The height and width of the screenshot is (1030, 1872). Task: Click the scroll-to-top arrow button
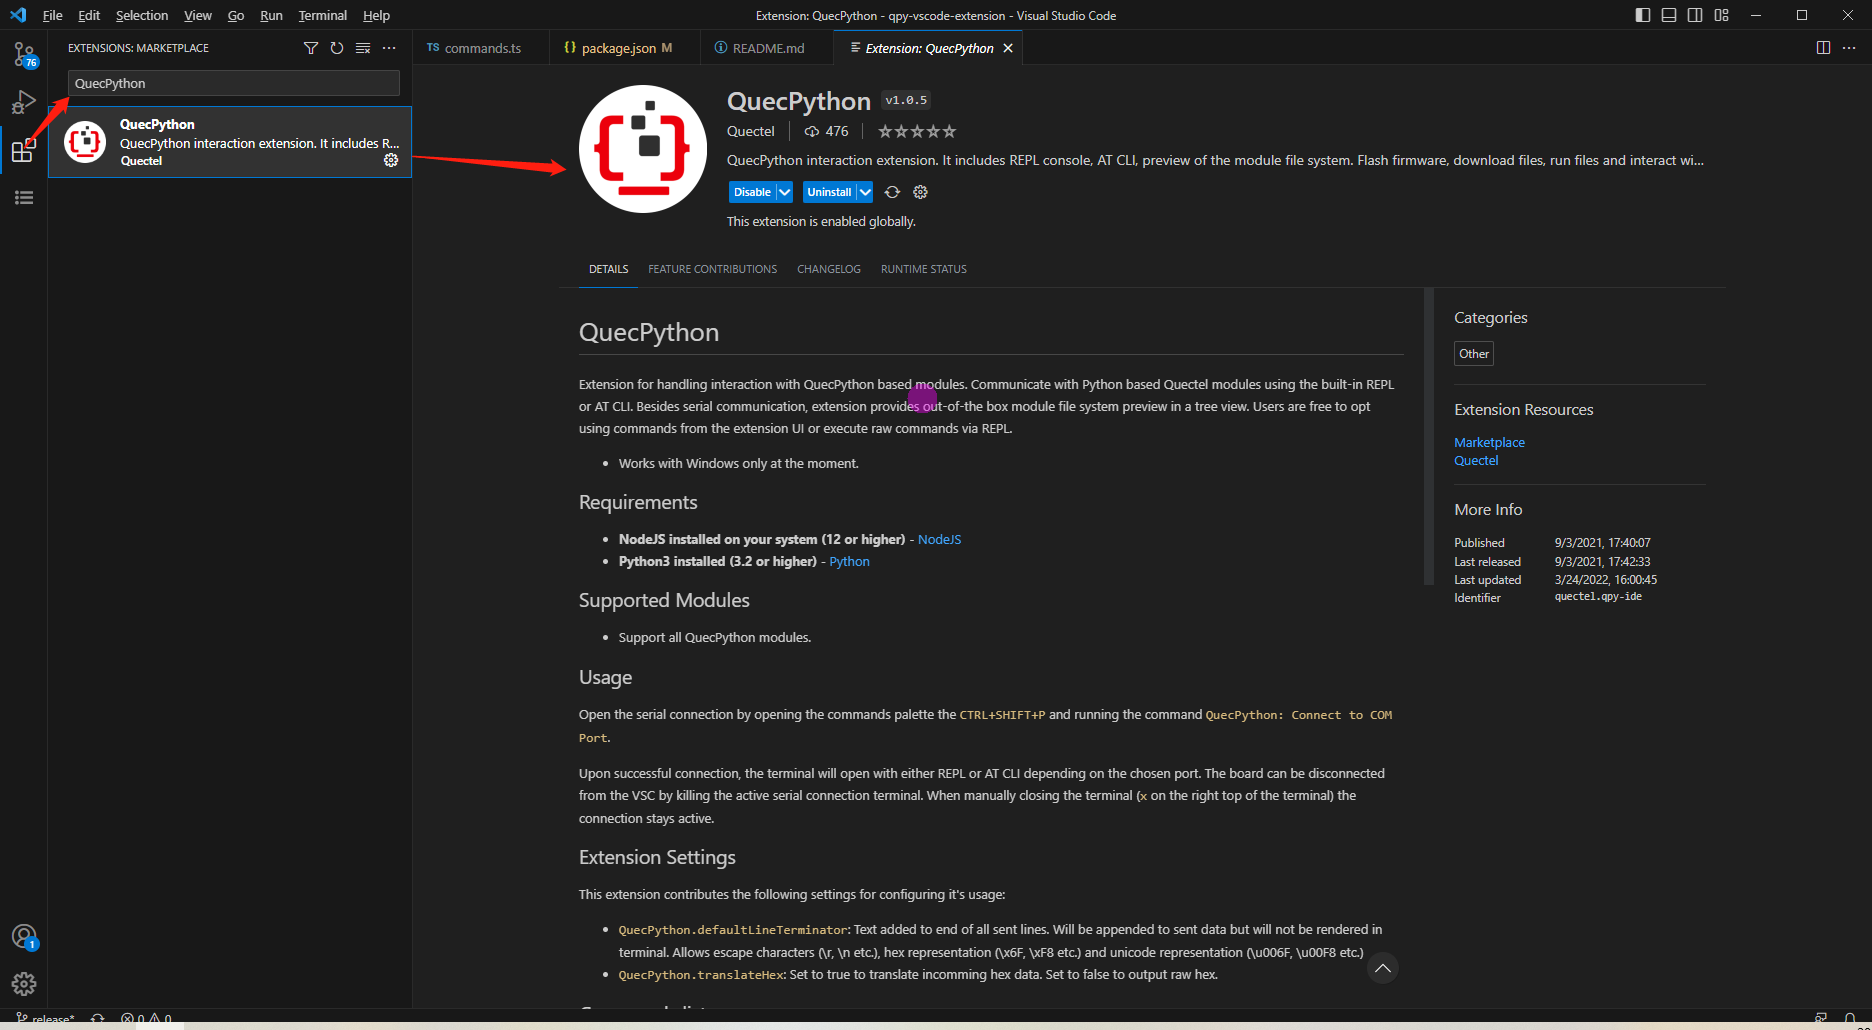coord(1382,968)
